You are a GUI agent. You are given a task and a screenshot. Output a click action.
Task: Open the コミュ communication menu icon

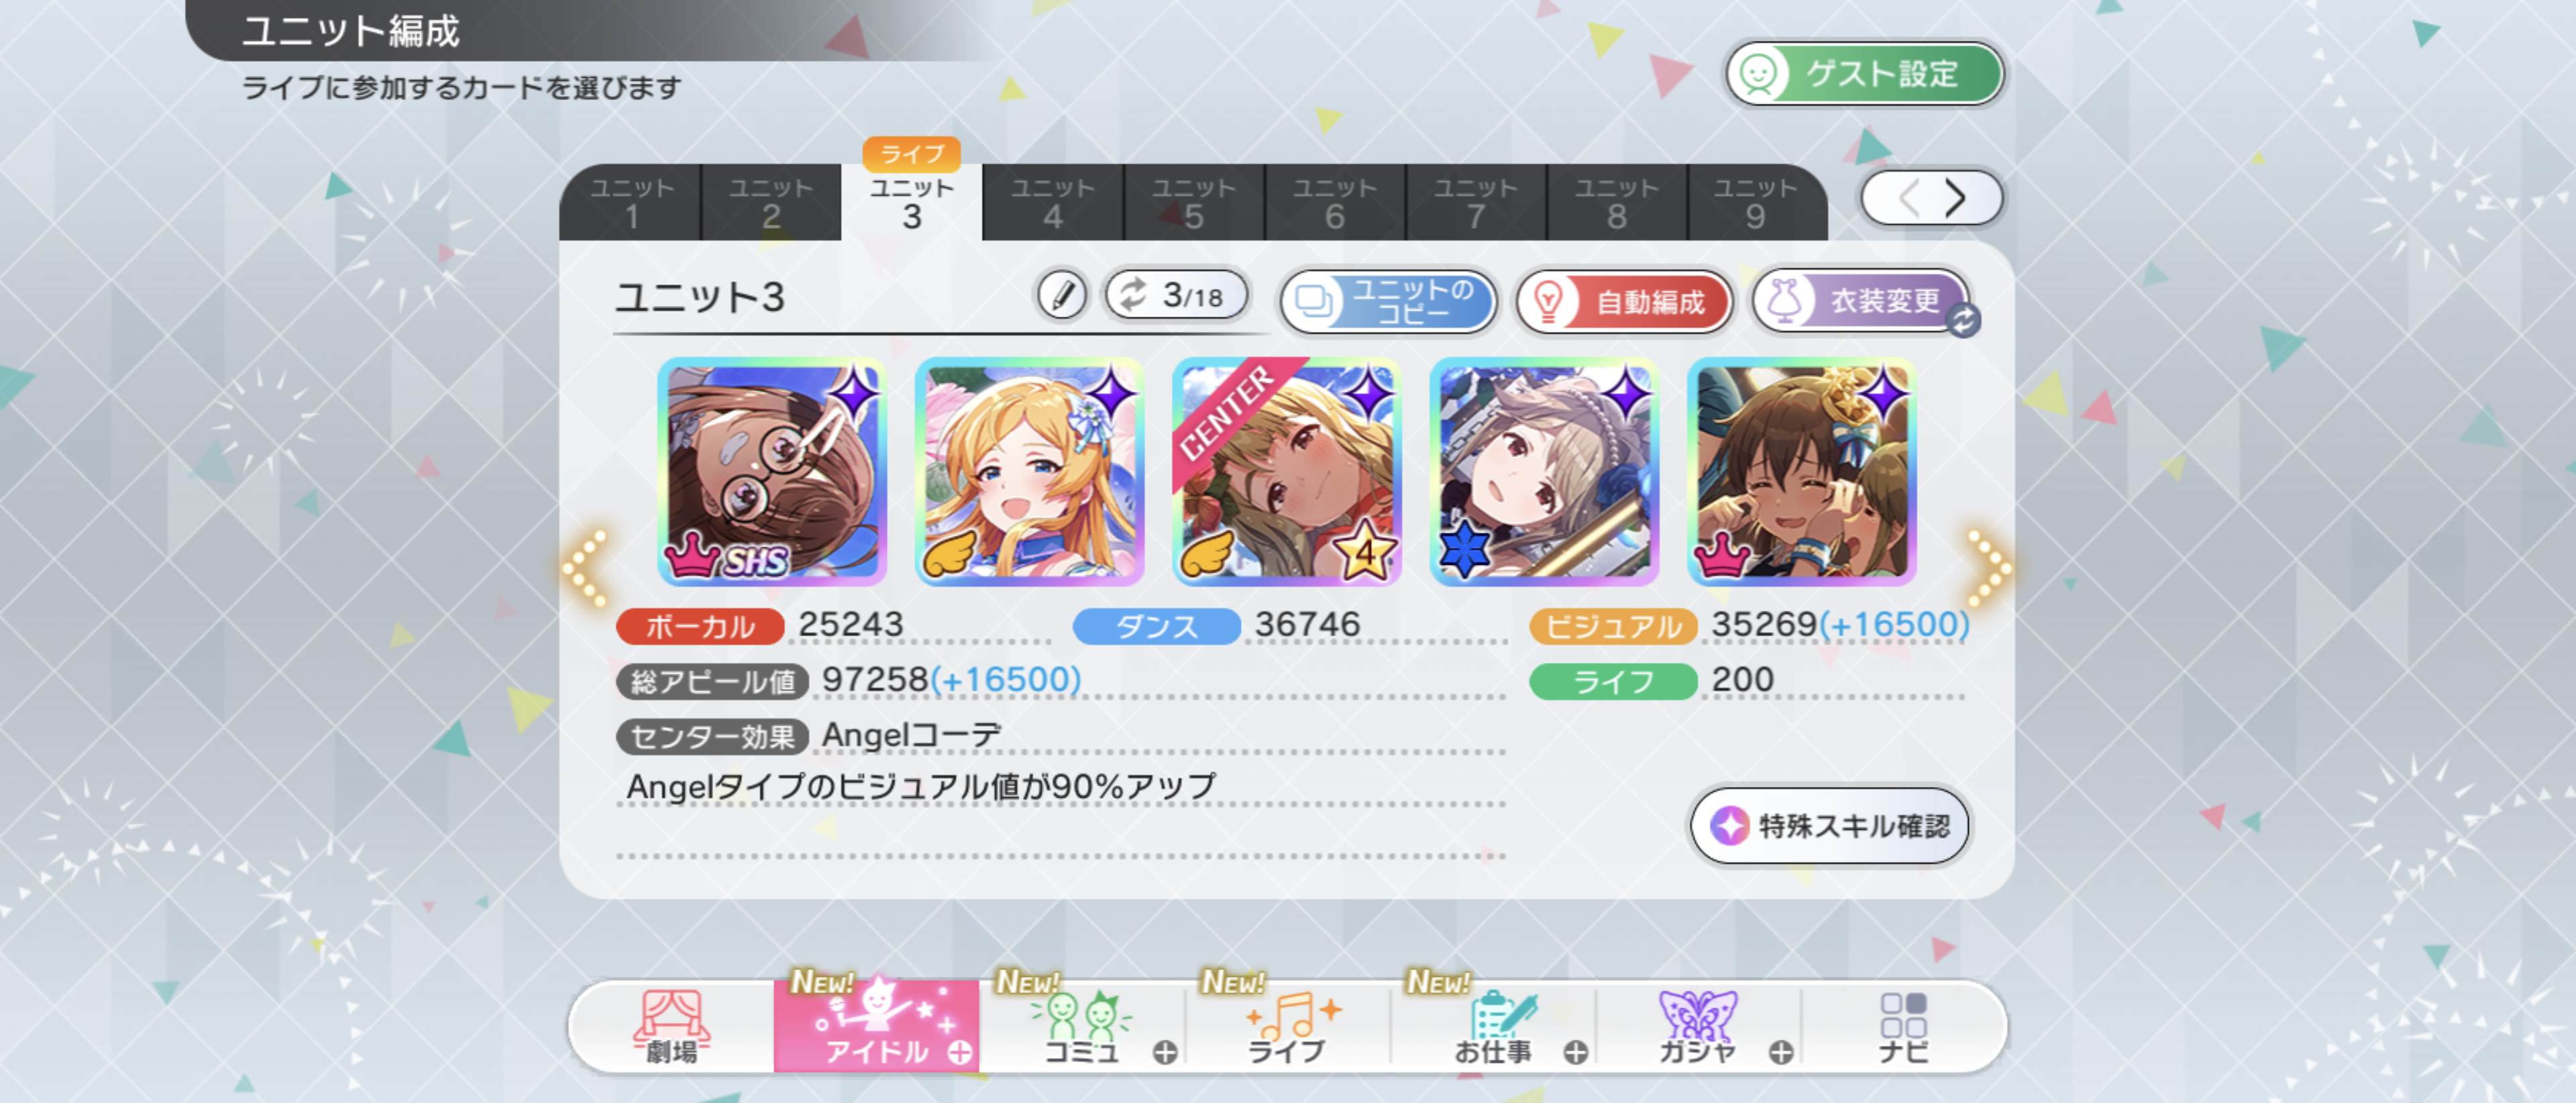(x=1082, y=1027)
